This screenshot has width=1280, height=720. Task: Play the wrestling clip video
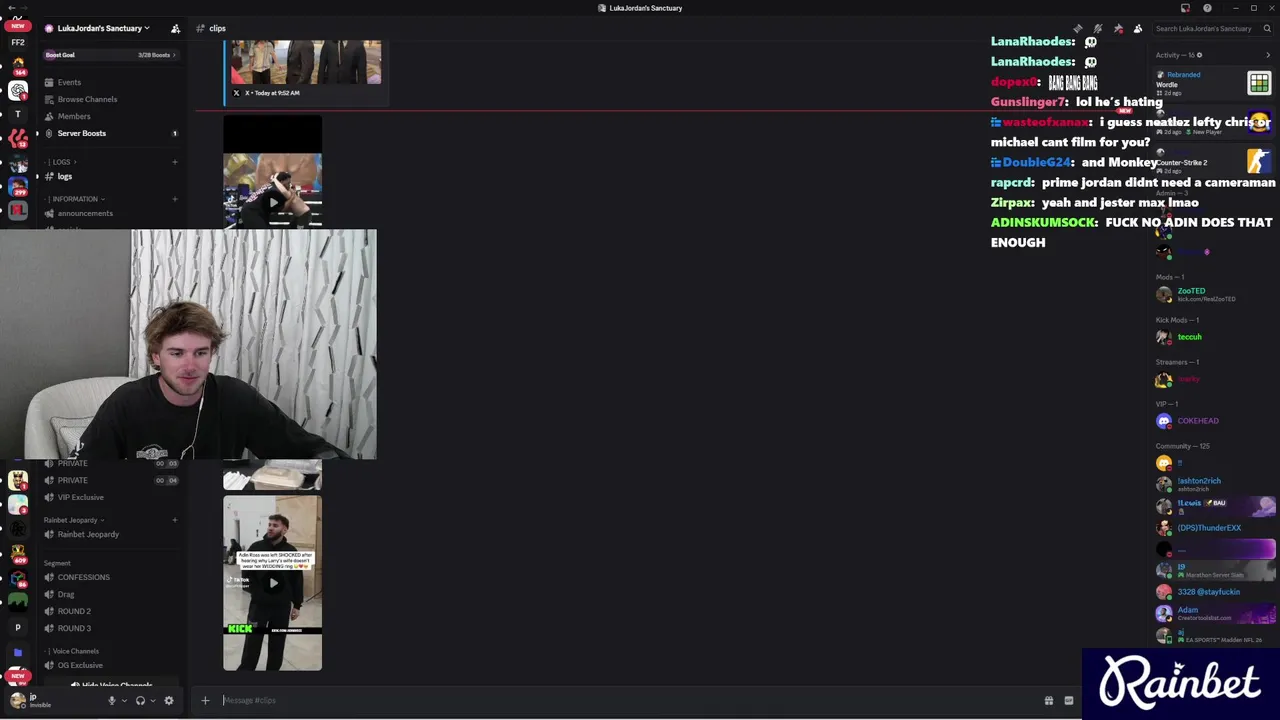pos(273,201)
